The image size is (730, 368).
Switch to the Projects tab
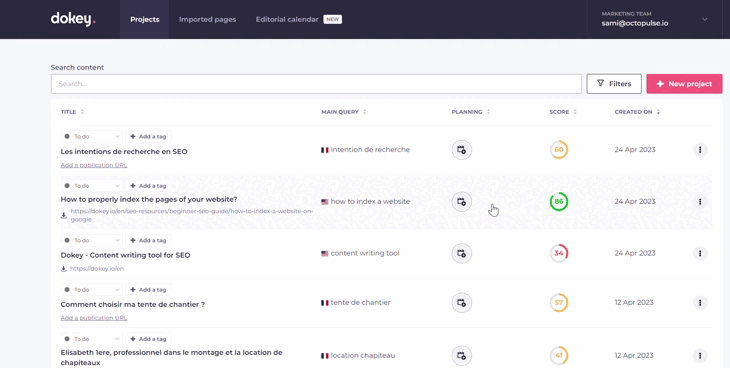tap(144, 20)
